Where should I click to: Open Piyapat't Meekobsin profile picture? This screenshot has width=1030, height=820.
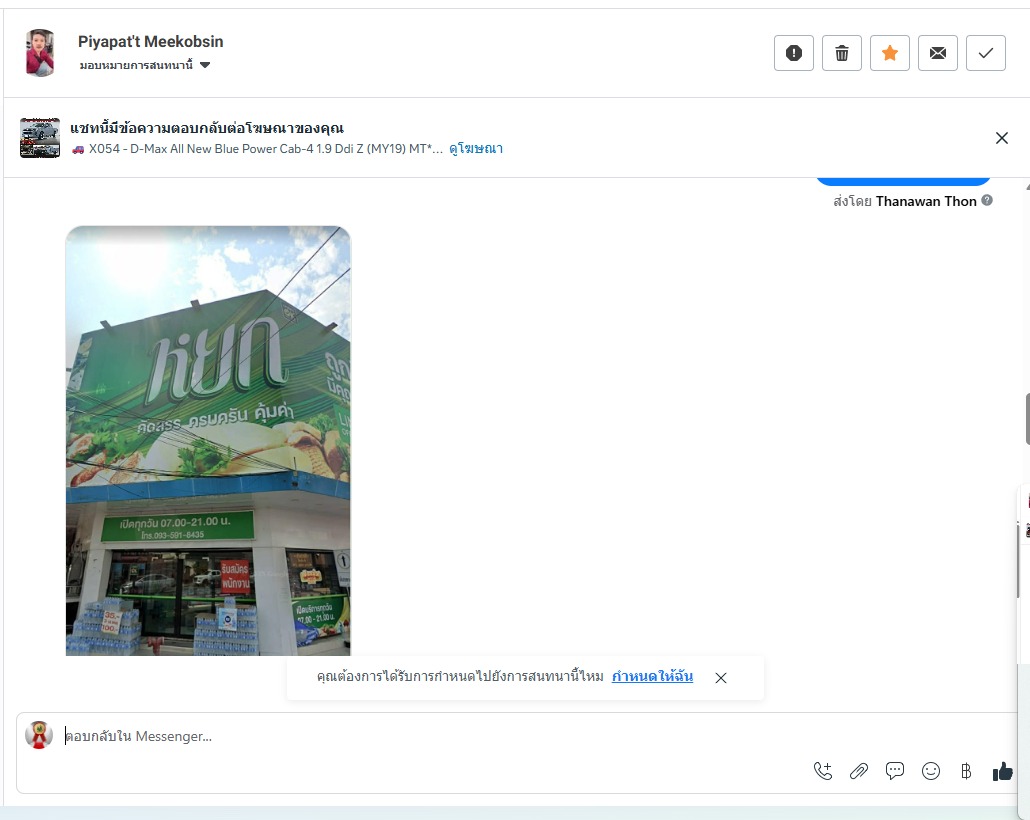coord(40,53)
